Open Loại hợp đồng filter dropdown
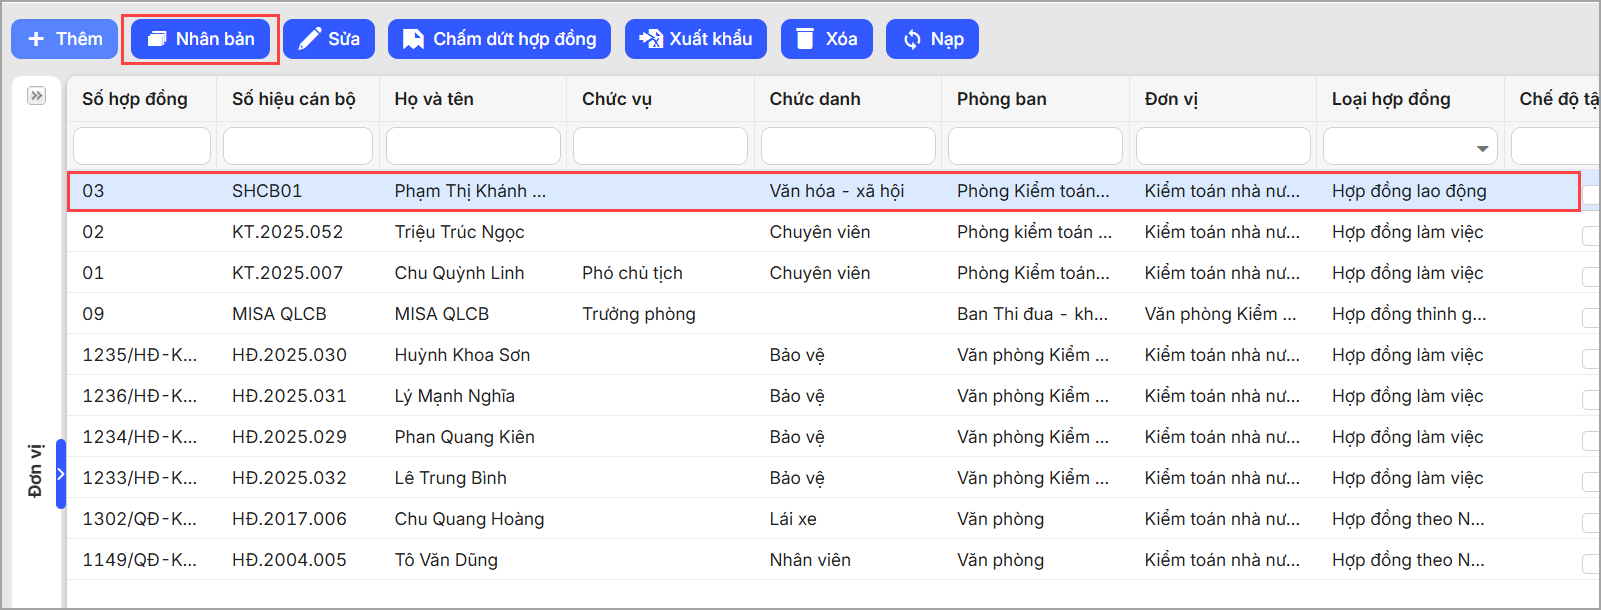Screen dimensions: 1601x610 pos(1482,148)
